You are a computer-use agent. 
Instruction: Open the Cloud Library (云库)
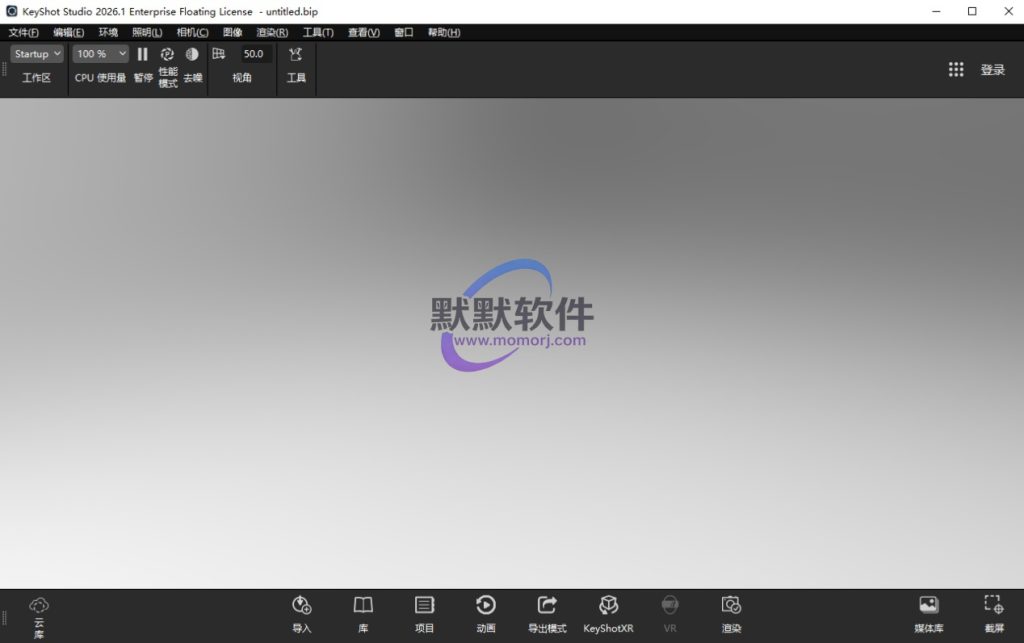pos(39,614)
